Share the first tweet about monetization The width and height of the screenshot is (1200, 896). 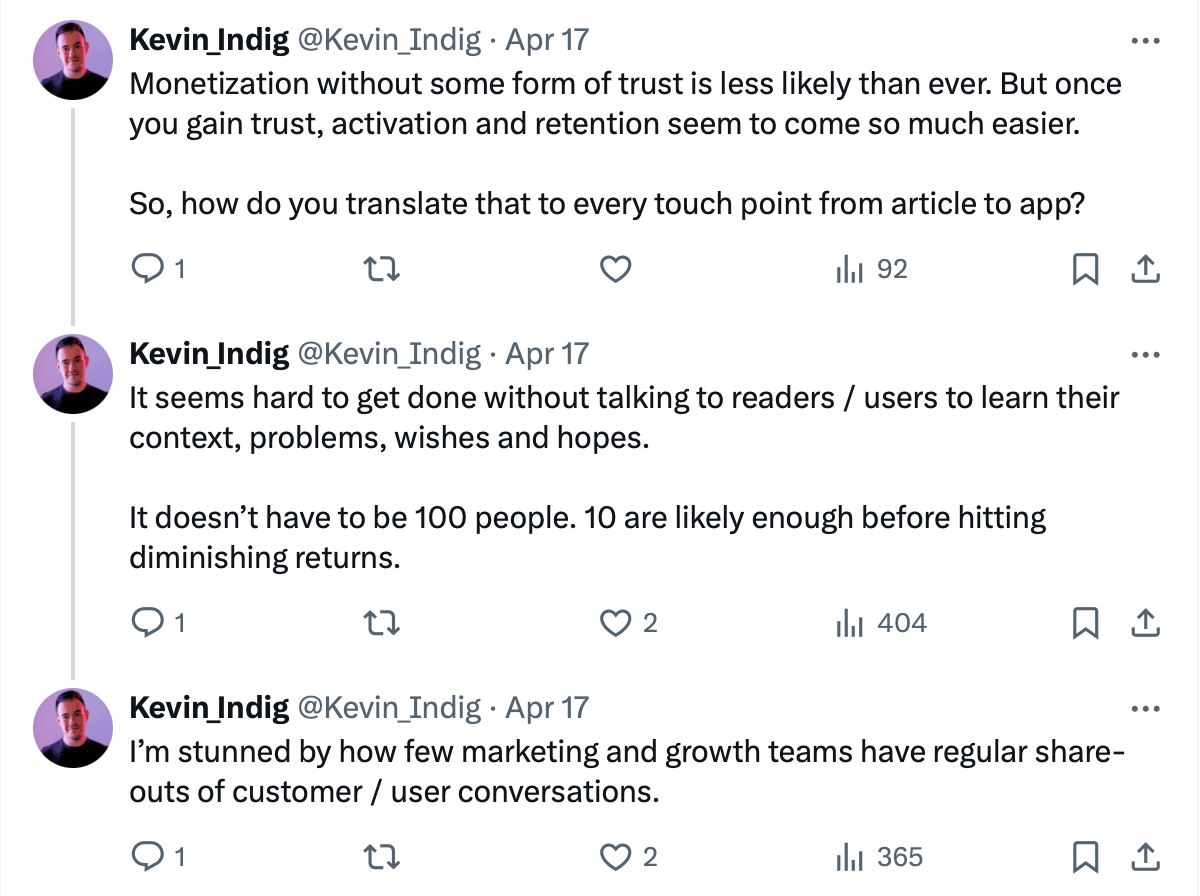coord(1144,269)
